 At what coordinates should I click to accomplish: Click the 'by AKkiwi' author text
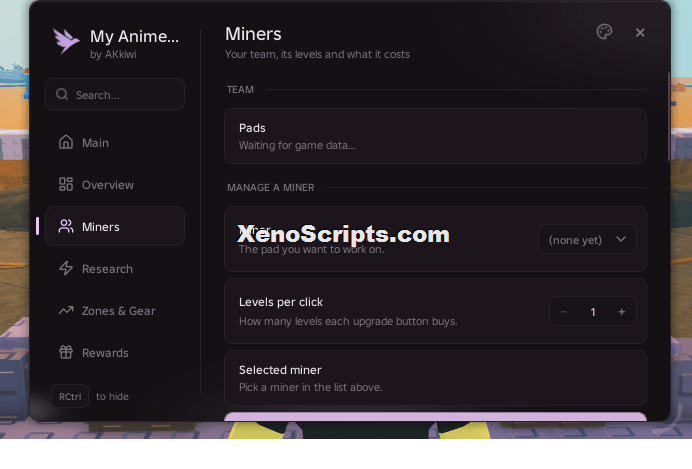(113, 54)
